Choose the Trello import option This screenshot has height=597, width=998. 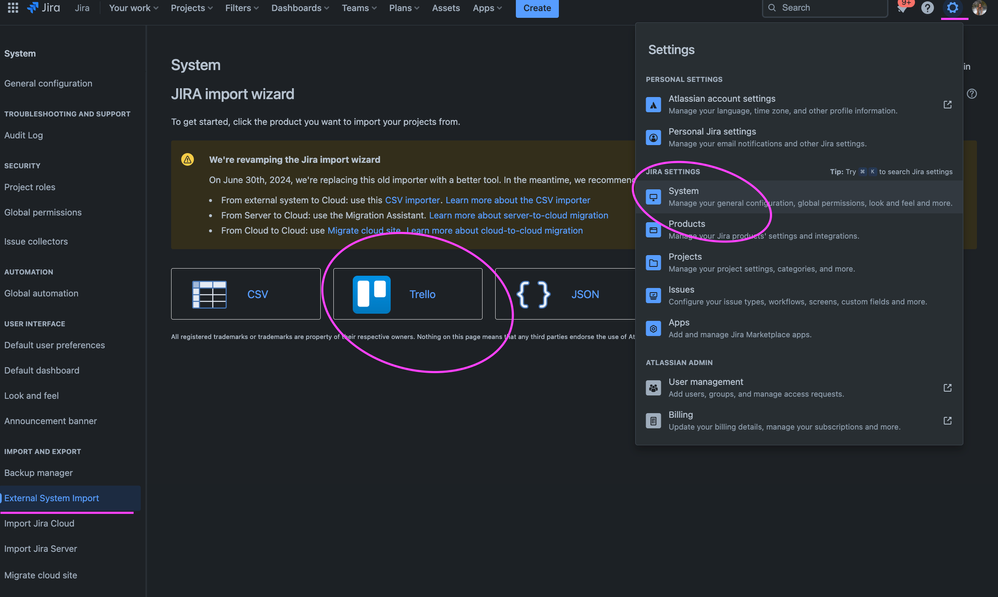tap(407, 294)
